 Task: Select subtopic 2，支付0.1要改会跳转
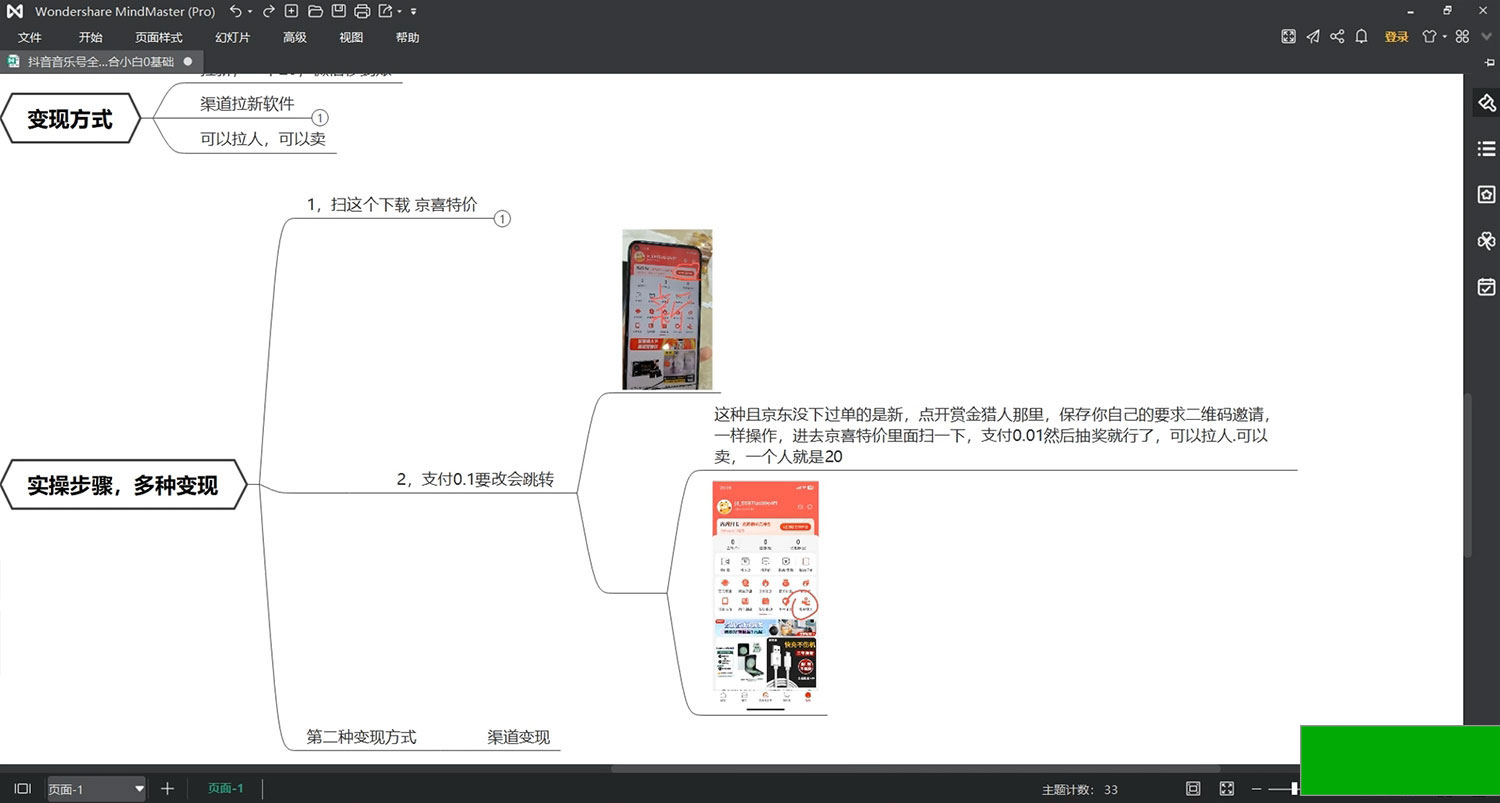475,479
